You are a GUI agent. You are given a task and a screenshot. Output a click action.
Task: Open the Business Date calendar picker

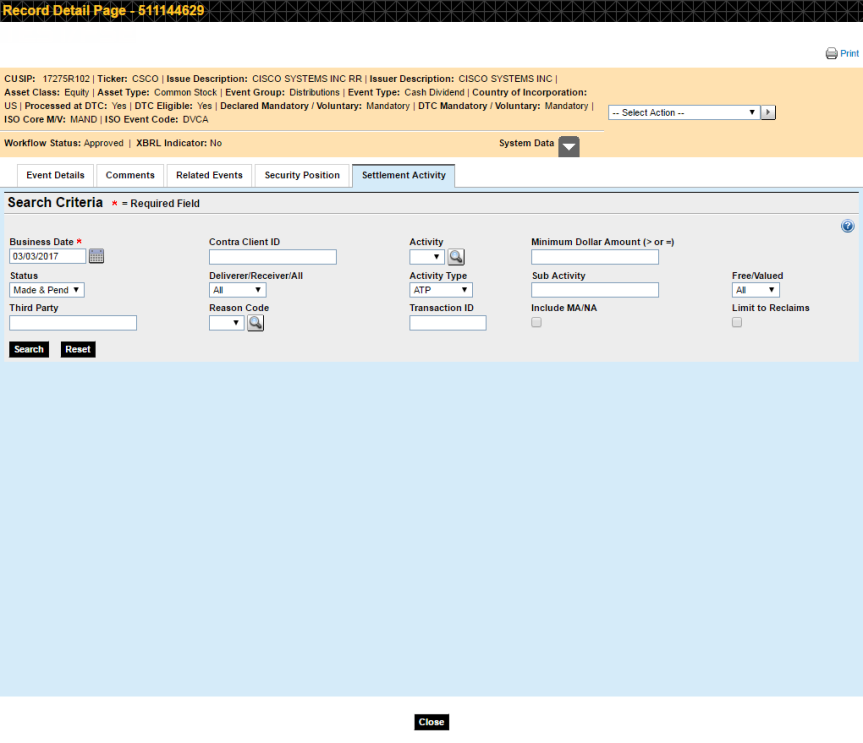[x=96, y=257]
